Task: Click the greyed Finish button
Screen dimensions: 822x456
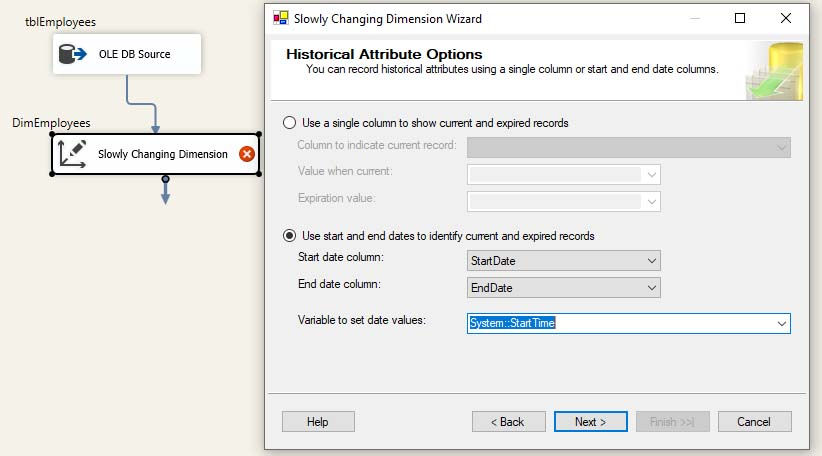Action: coord(673,421)
